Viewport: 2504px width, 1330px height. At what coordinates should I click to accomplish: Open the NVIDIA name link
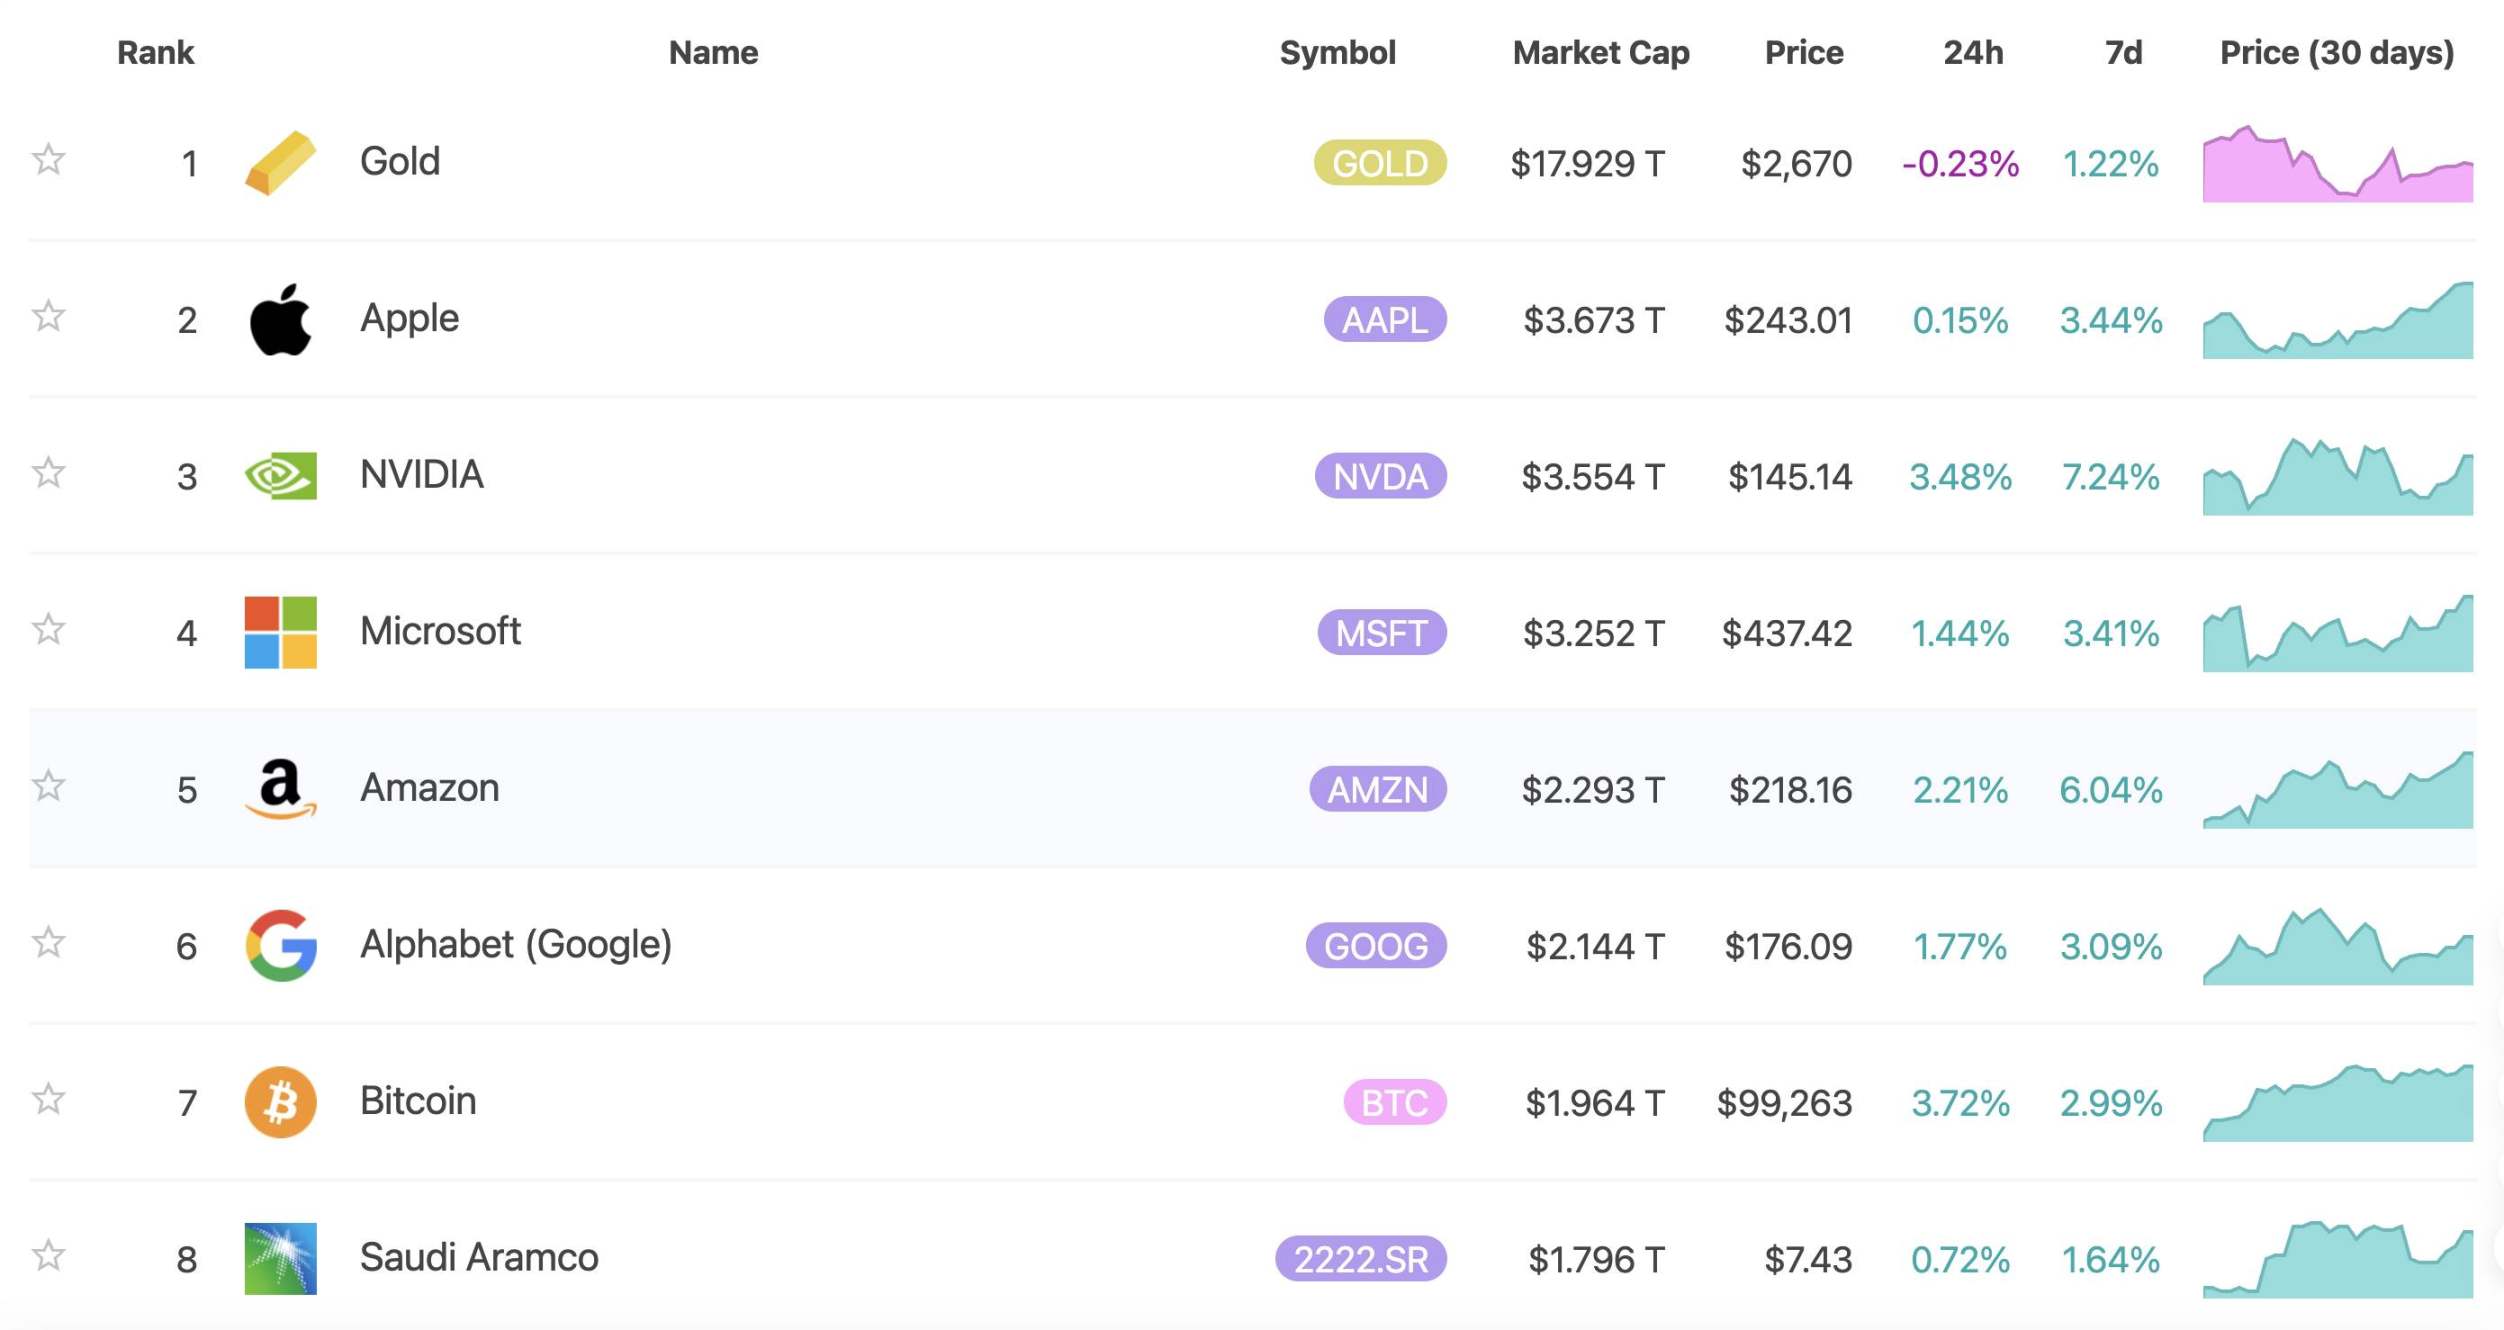[421, 474]
